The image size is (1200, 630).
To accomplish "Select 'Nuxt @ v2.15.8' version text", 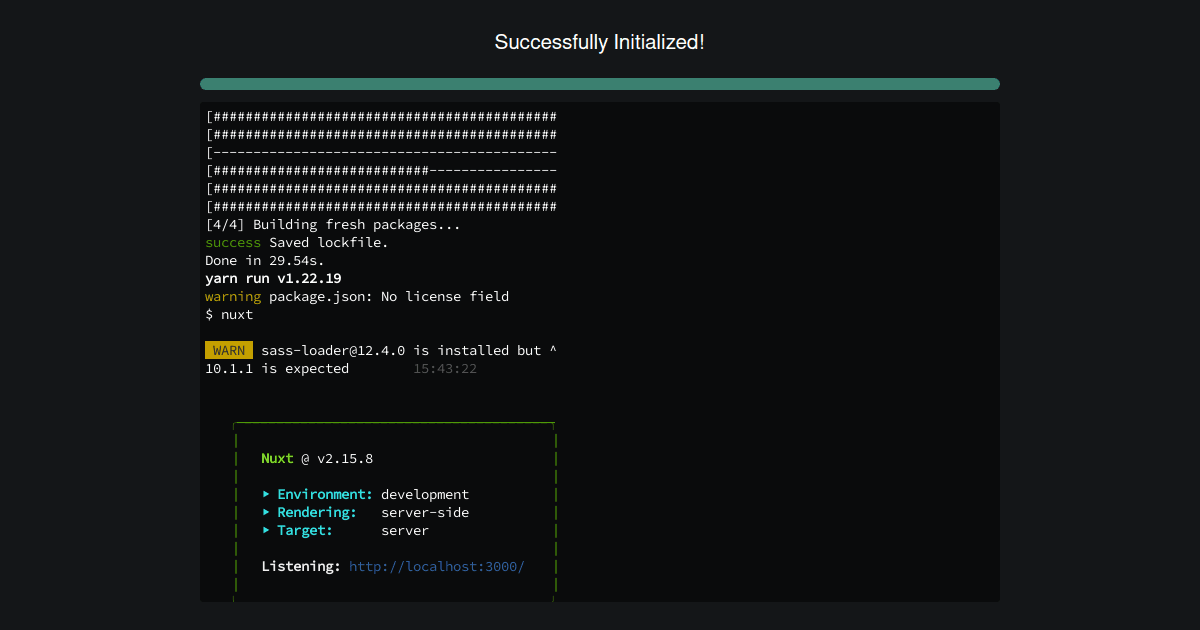I will 317,458.
